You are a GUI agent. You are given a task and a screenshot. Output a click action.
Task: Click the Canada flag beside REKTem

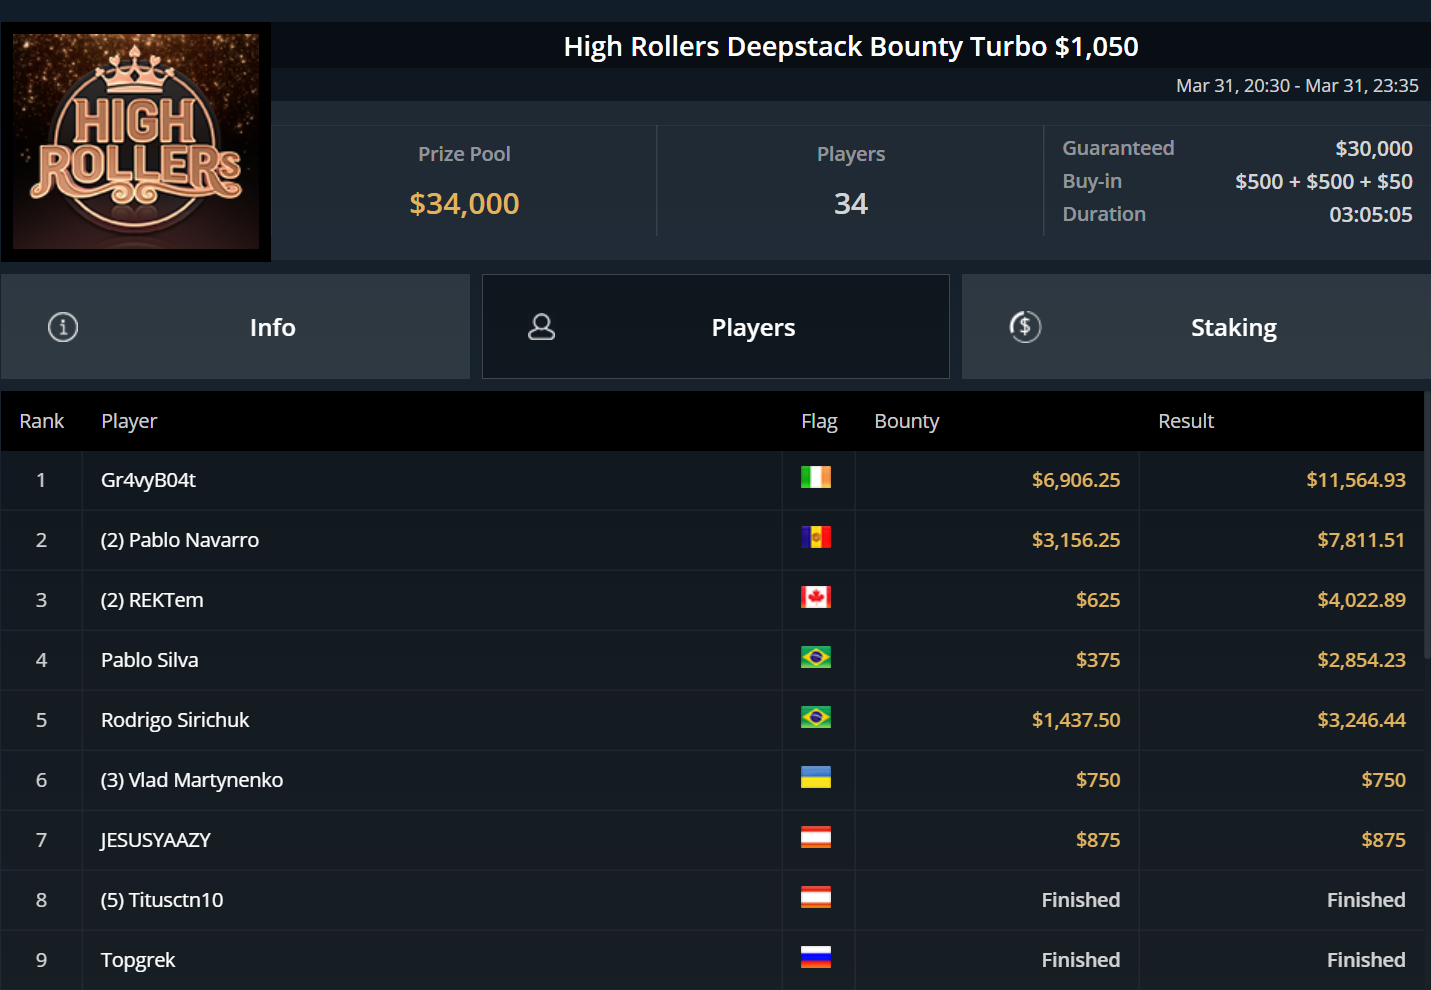point(815,598)
